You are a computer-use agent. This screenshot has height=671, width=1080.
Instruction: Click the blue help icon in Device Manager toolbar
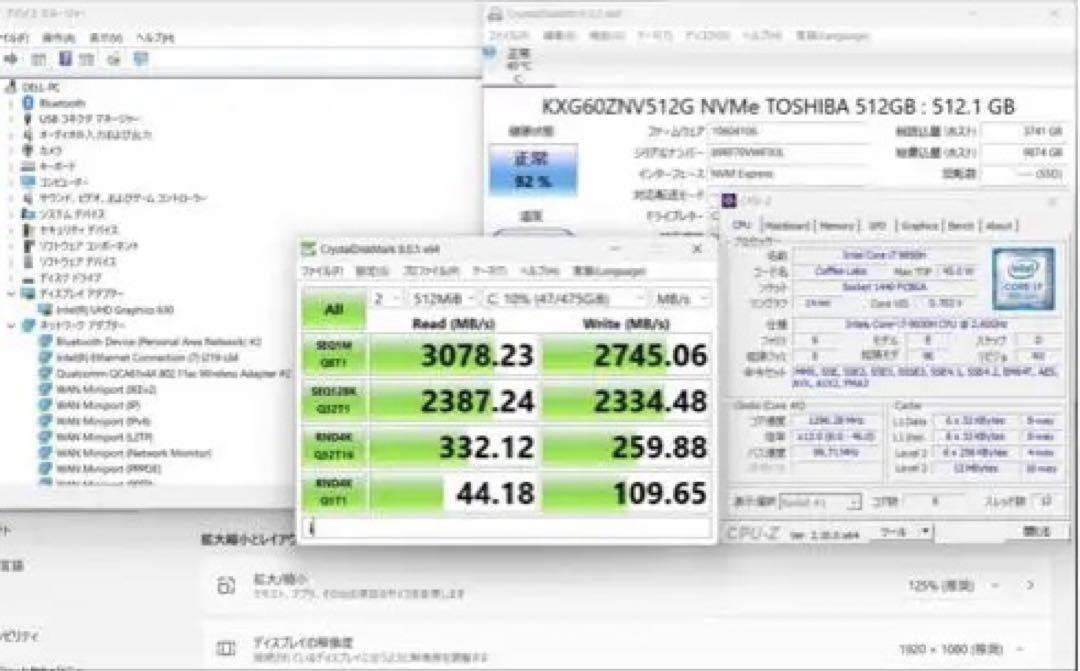pyautogui.click(x=65, y=59)
